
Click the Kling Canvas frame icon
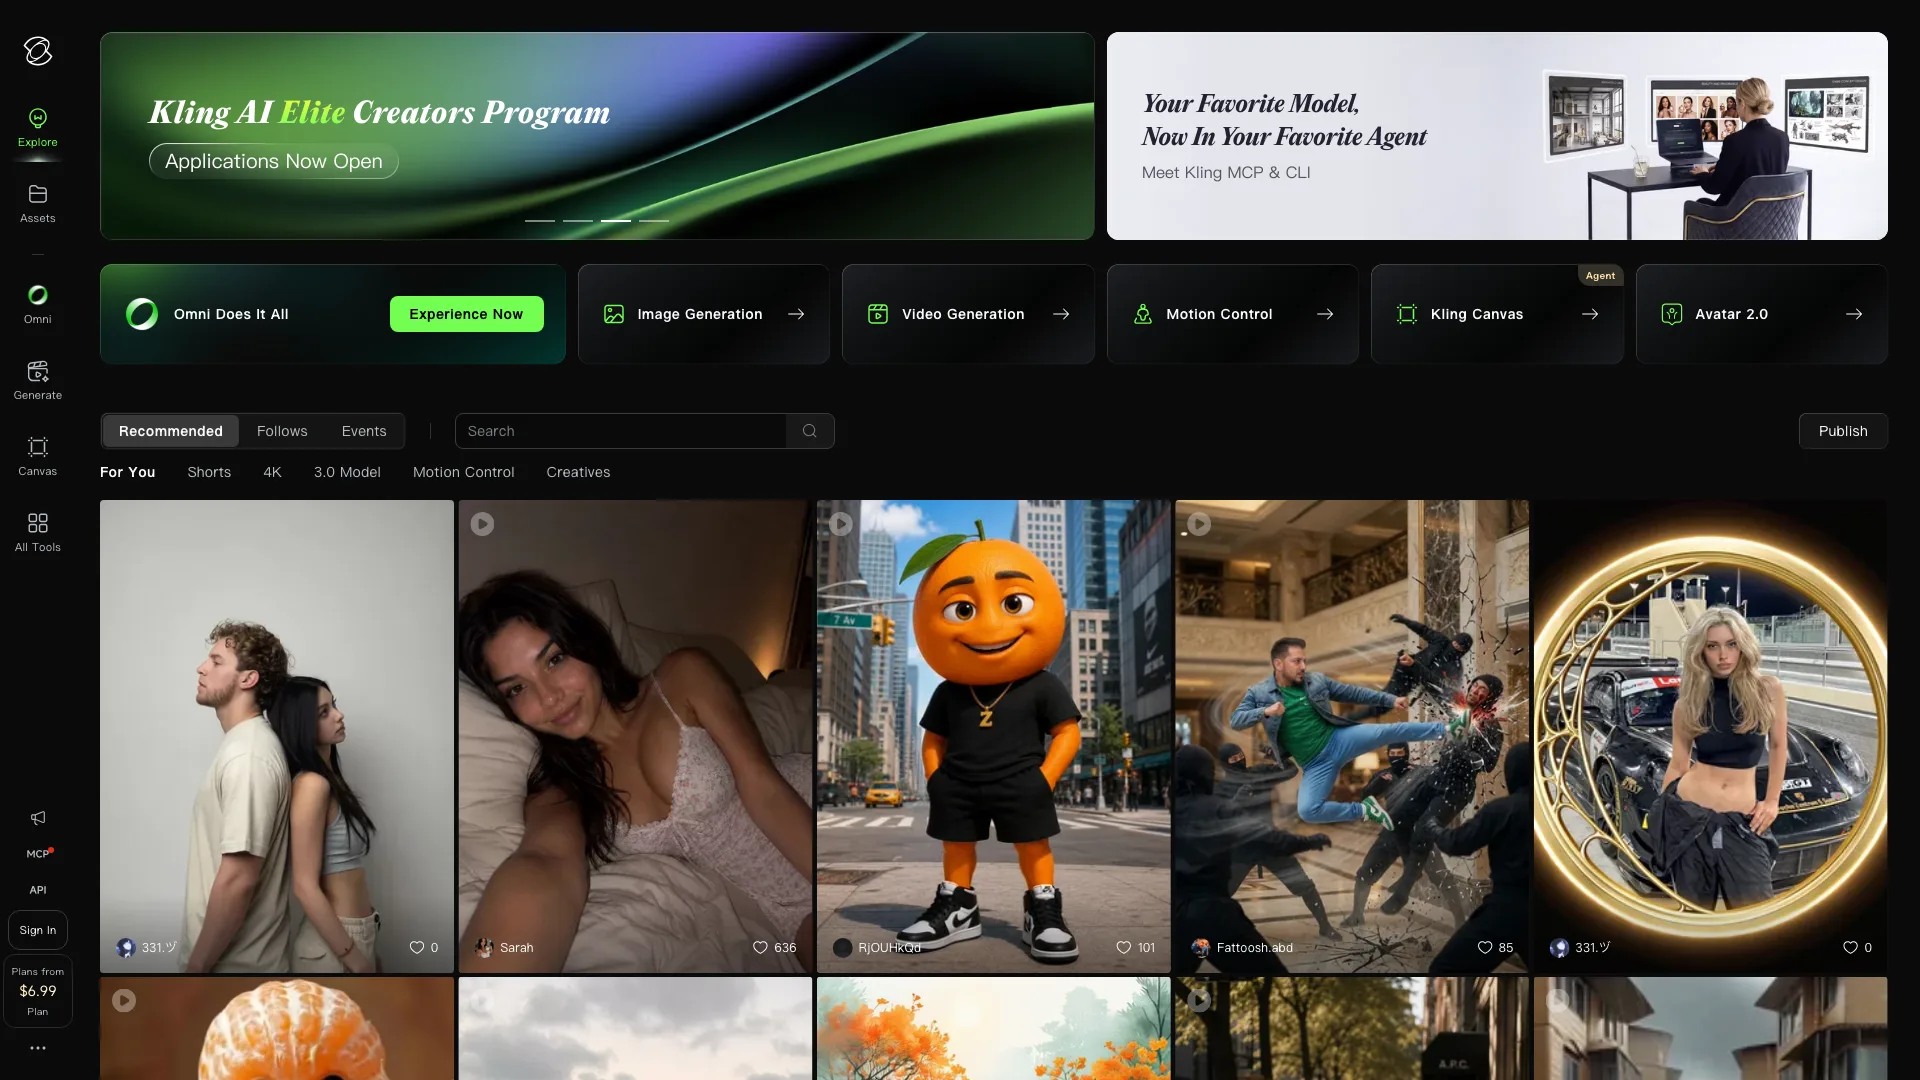(x=1407, y=314)
